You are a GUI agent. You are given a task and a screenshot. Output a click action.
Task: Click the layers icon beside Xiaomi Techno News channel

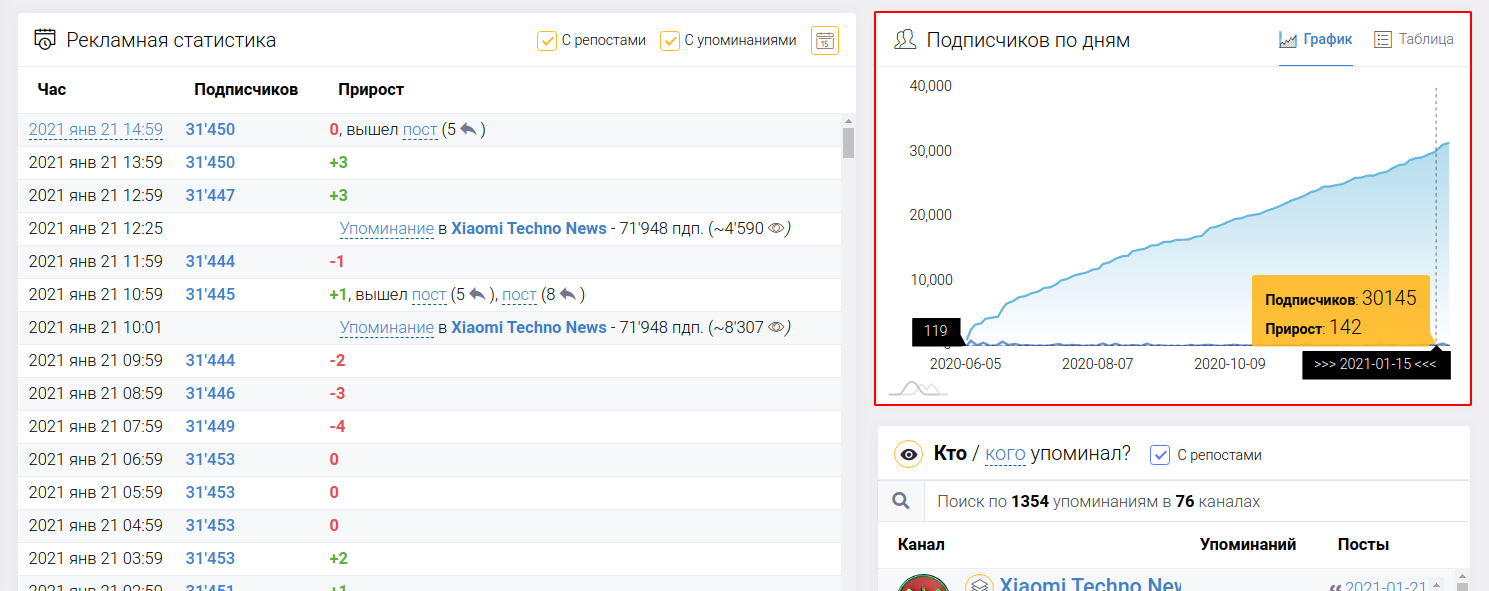pyautogui.click(x=979, y=585)
